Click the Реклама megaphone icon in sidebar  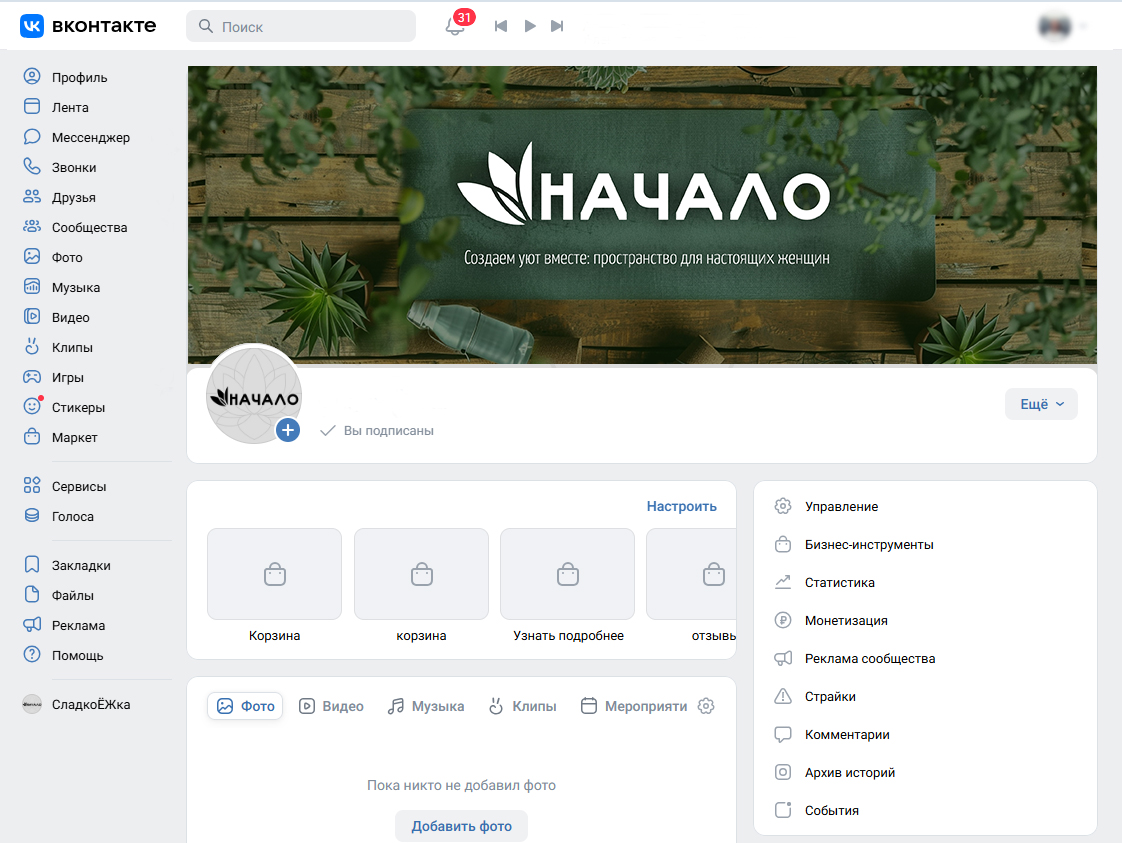pyautogui.click(x=32, y=625)
